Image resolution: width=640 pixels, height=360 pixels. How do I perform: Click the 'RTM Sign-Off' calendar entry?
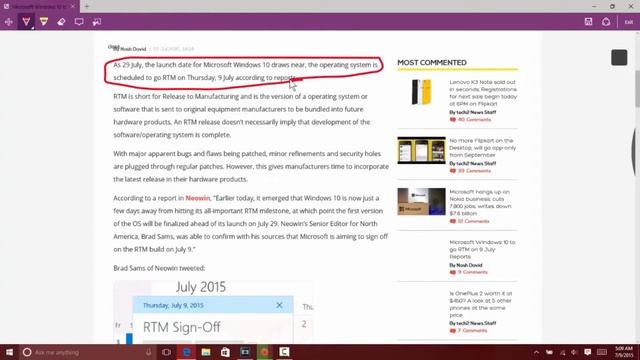[x=182, y=327]
